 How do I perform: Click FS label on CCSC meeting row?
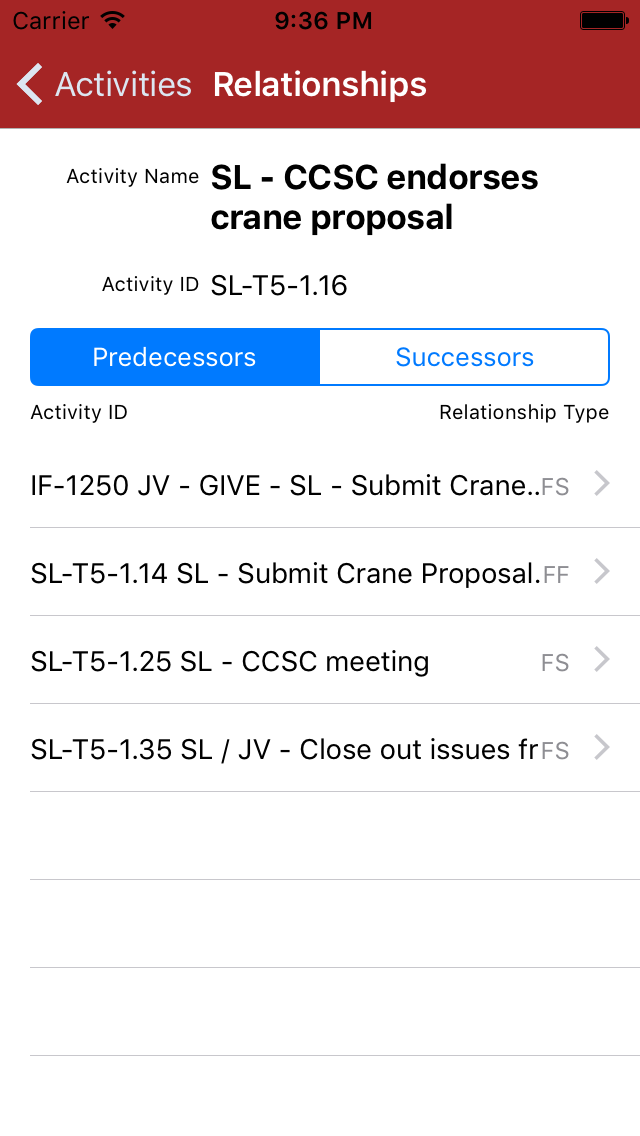pos(555,662)
